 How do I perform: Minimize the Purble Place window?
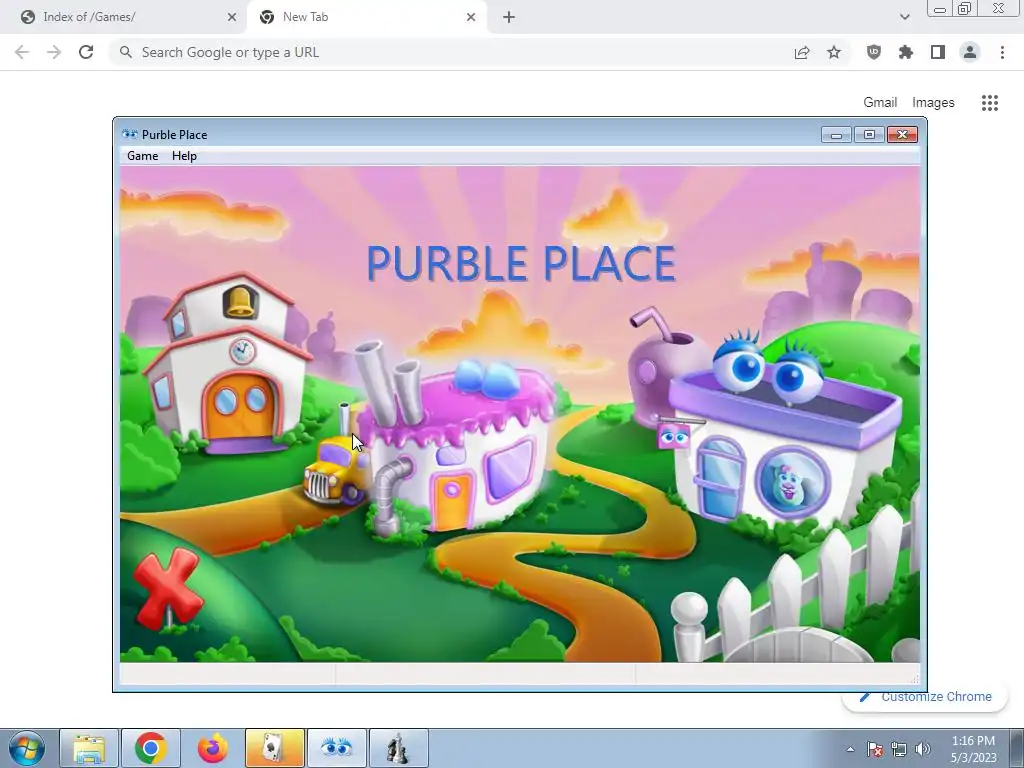pos(836,135)
